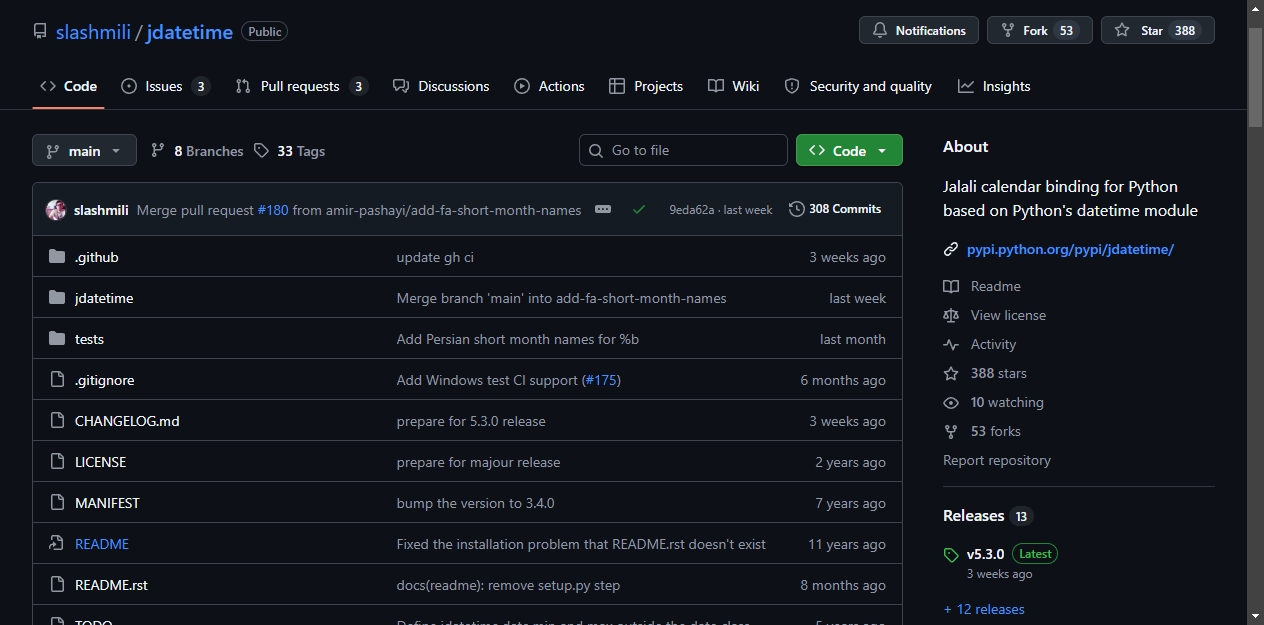Click the green check status icon
Image resolution: width=1264 pixels, height=625 pixels.
click(x=639, y=209)
